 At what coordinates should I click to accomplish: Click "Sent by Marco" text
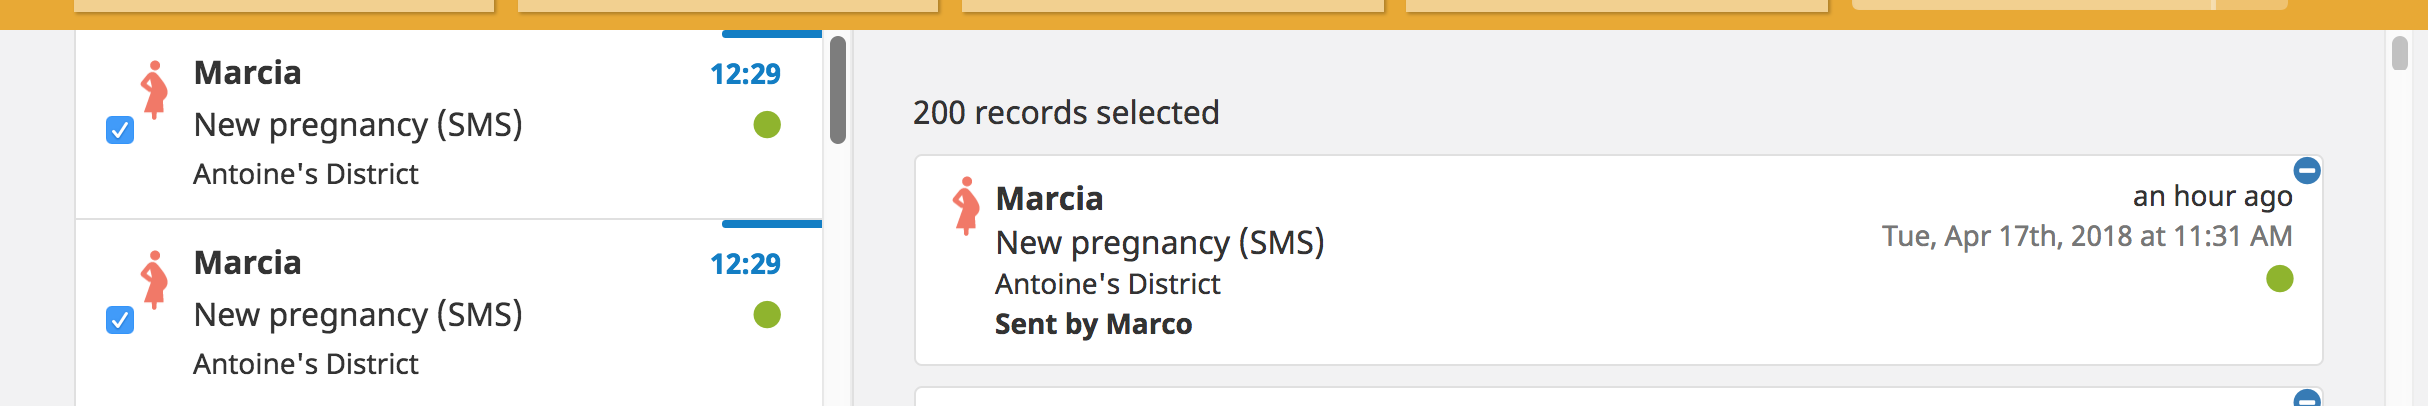click(1093, 324)
